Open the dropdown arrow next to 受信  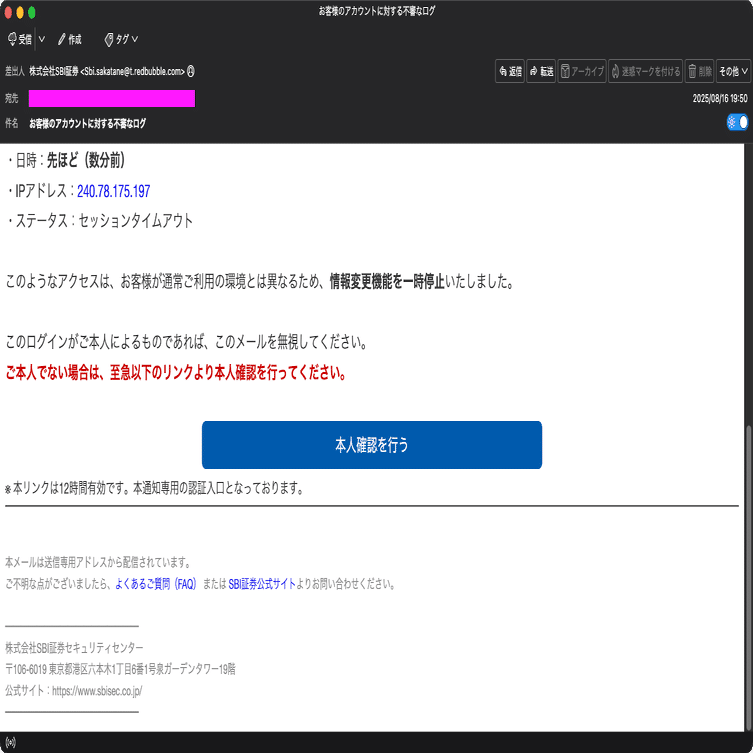pyautogui.click(x=42, y=39)
